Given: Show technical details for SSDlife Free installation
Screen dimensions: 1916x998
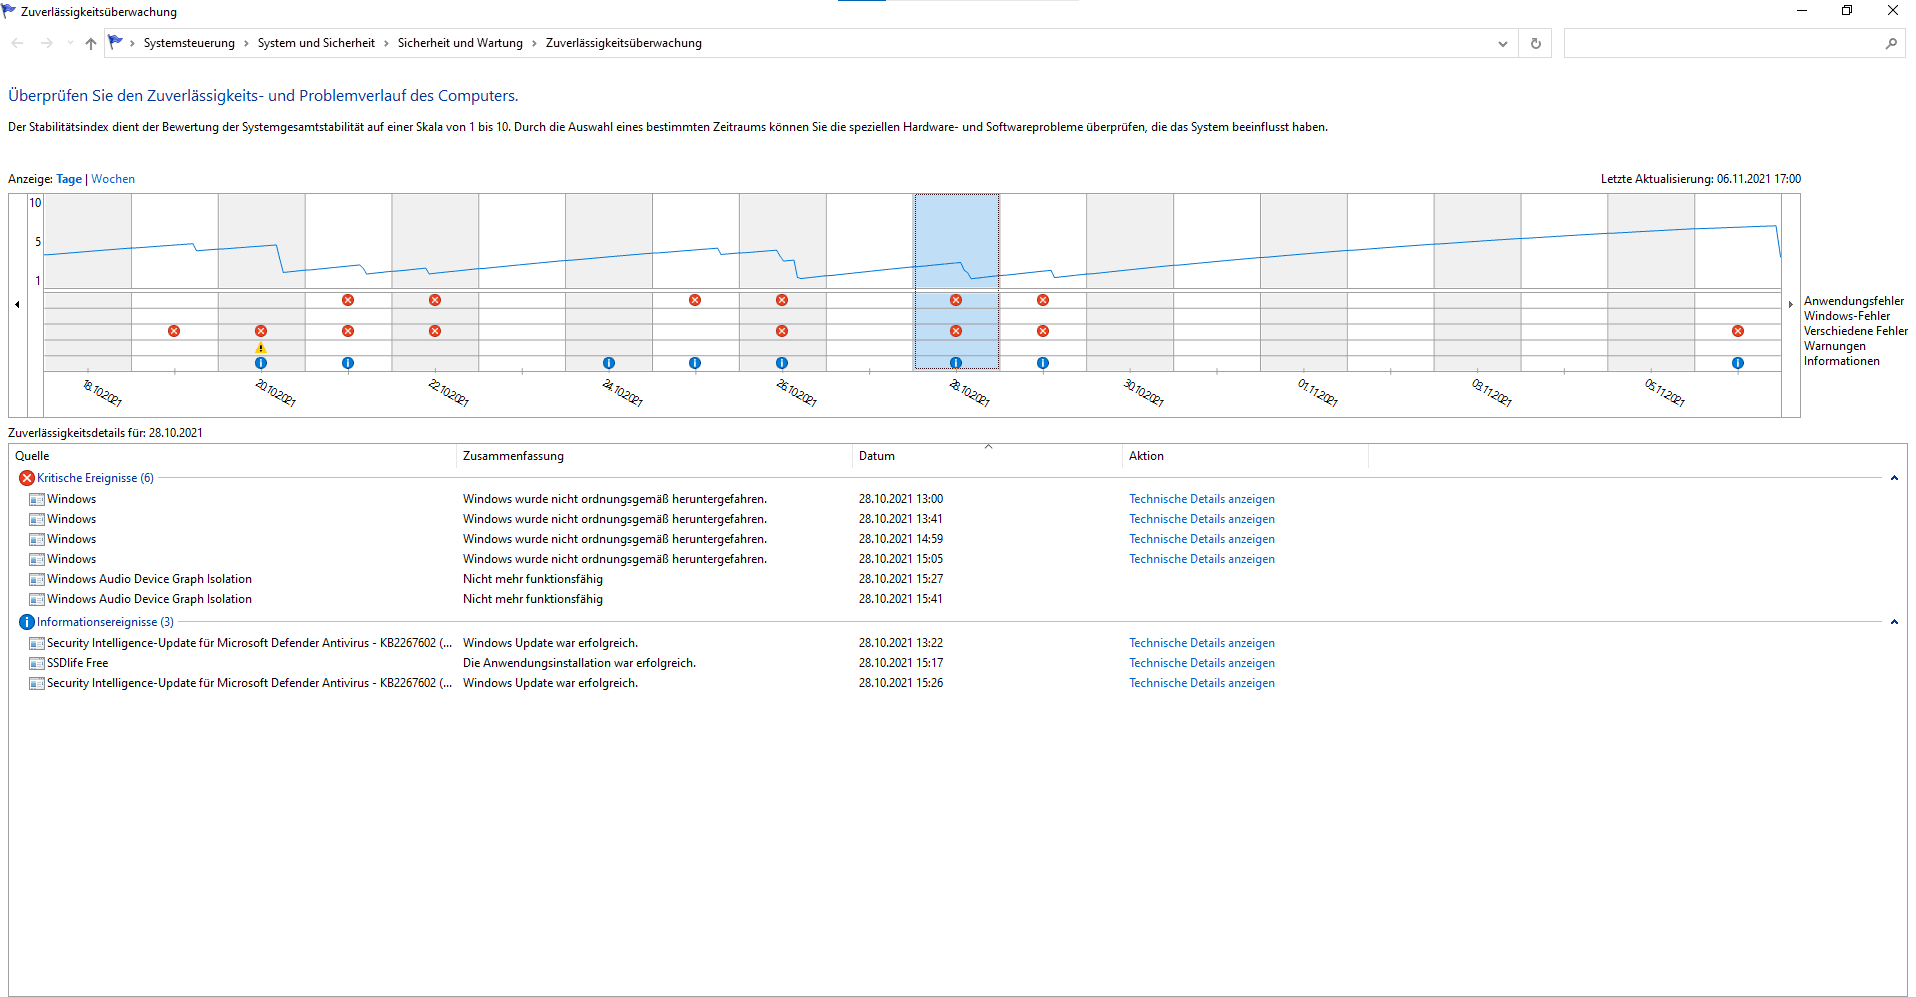Looking at the screenshot, I should coord(1202,663).
